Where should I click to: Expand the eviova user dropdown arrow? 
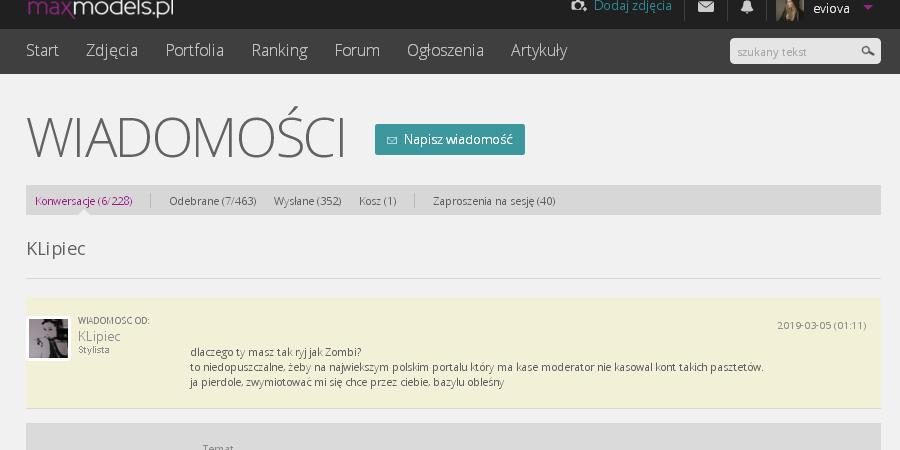pyautogui.click(x=868, y=7)
